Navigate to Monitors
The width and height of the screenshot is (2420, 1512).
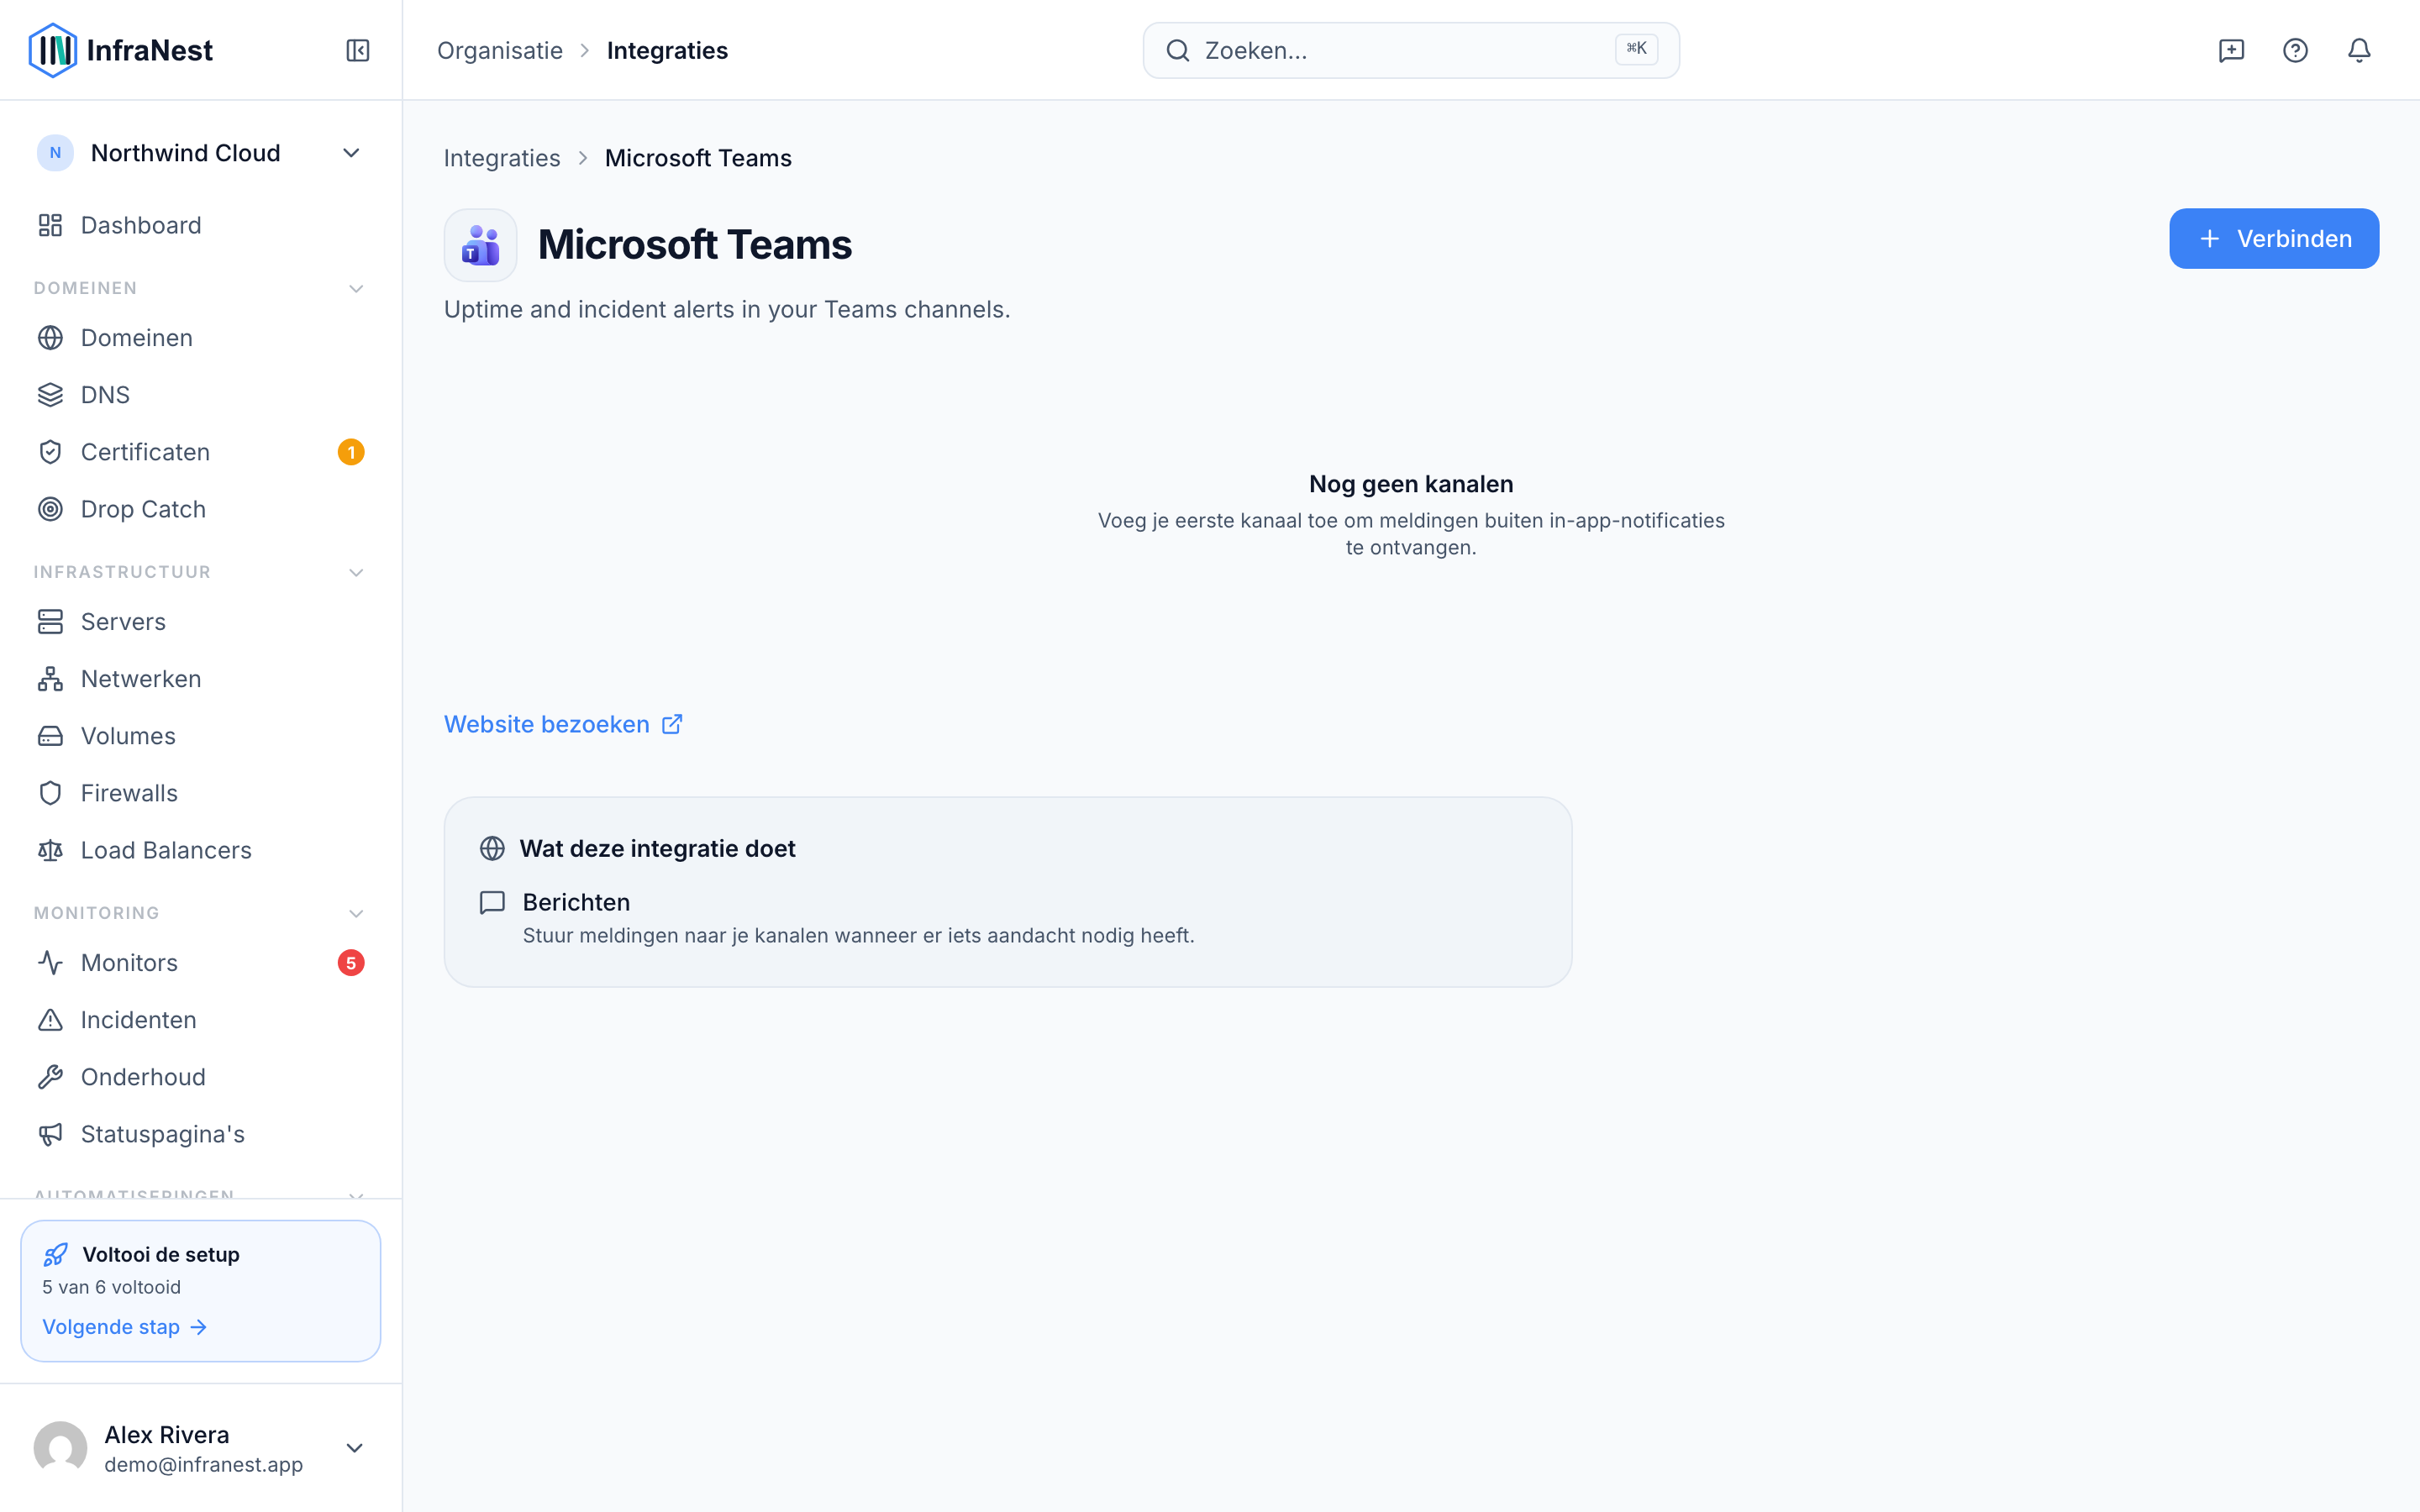pos(200,963)
